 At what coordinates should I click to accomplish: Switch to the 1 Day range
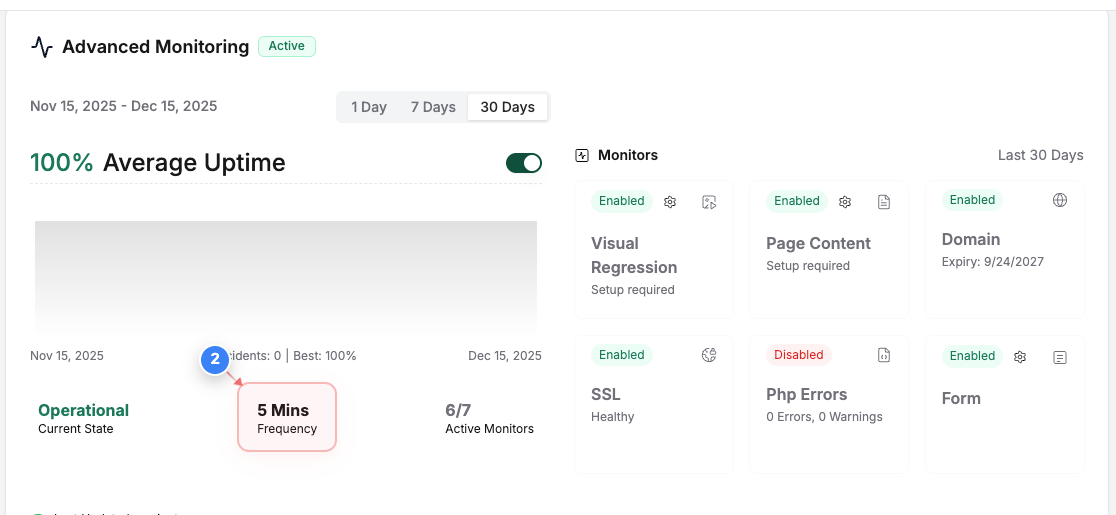point(369,107)
